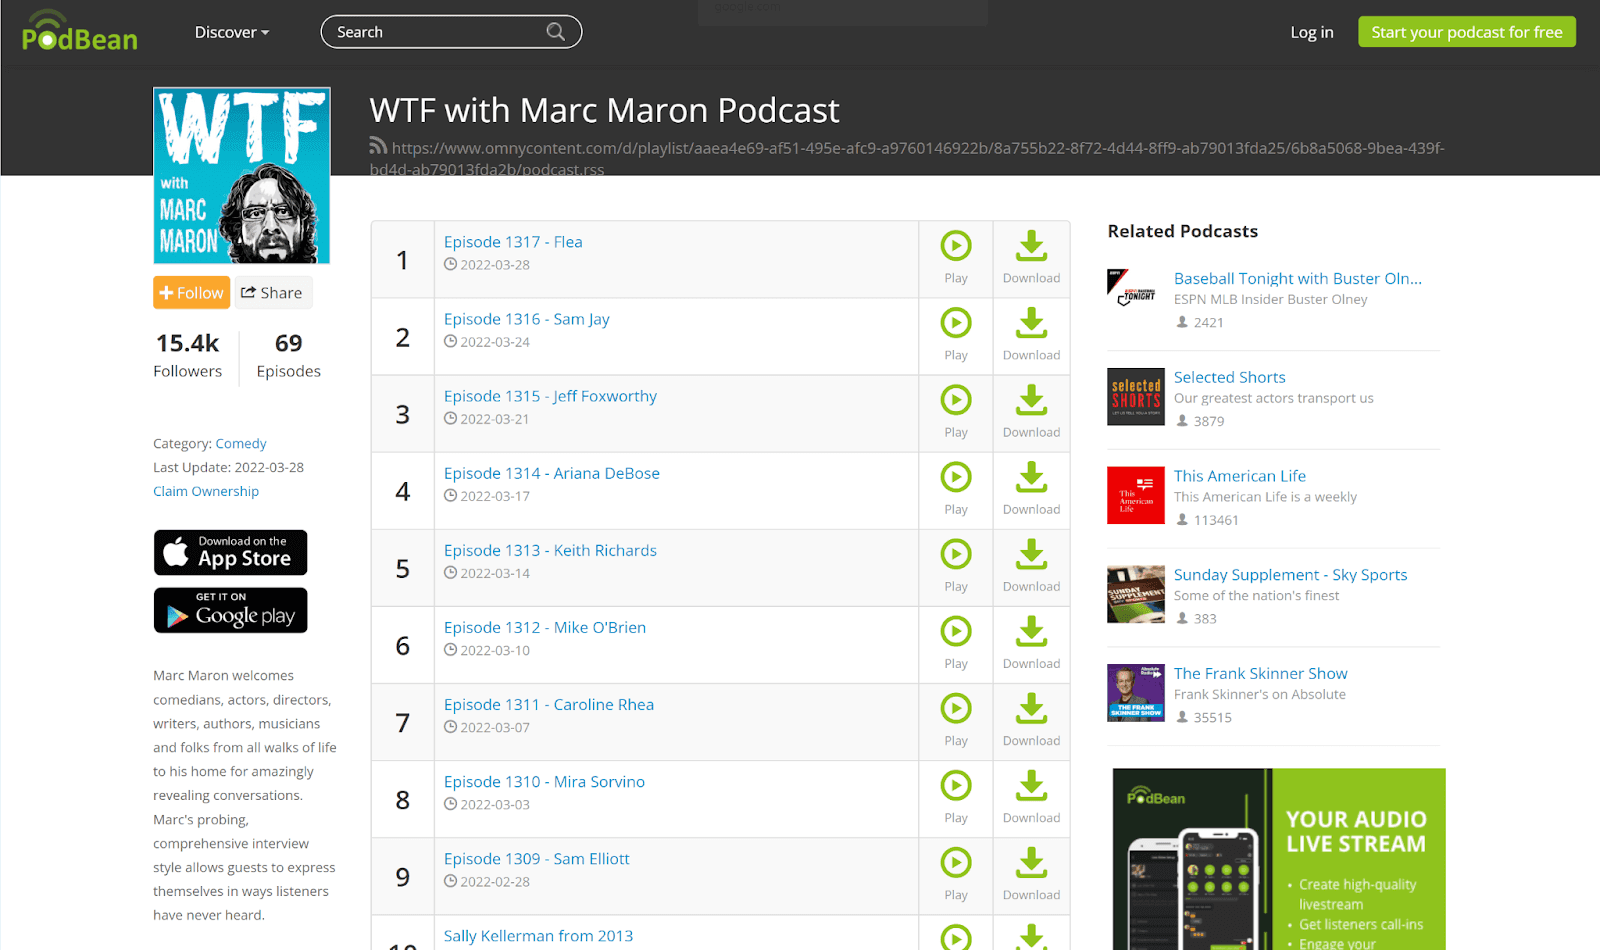The image size is (1600, 950).
Task: Share this podcast
Action: (x=272, y=293)
